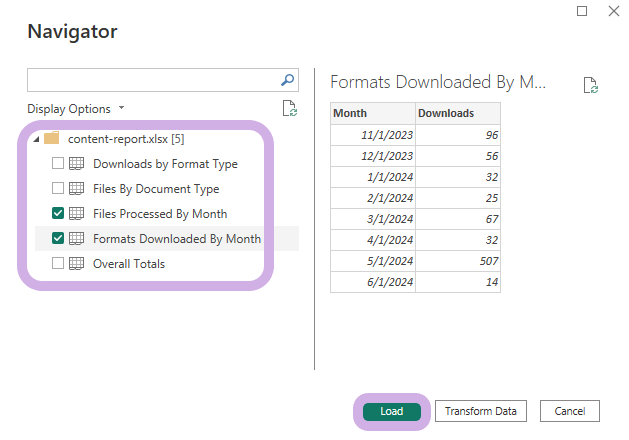This screenshot has width=629, height=440.
Task: Click table icon for Overall Totals
Action: click(76, 264)
